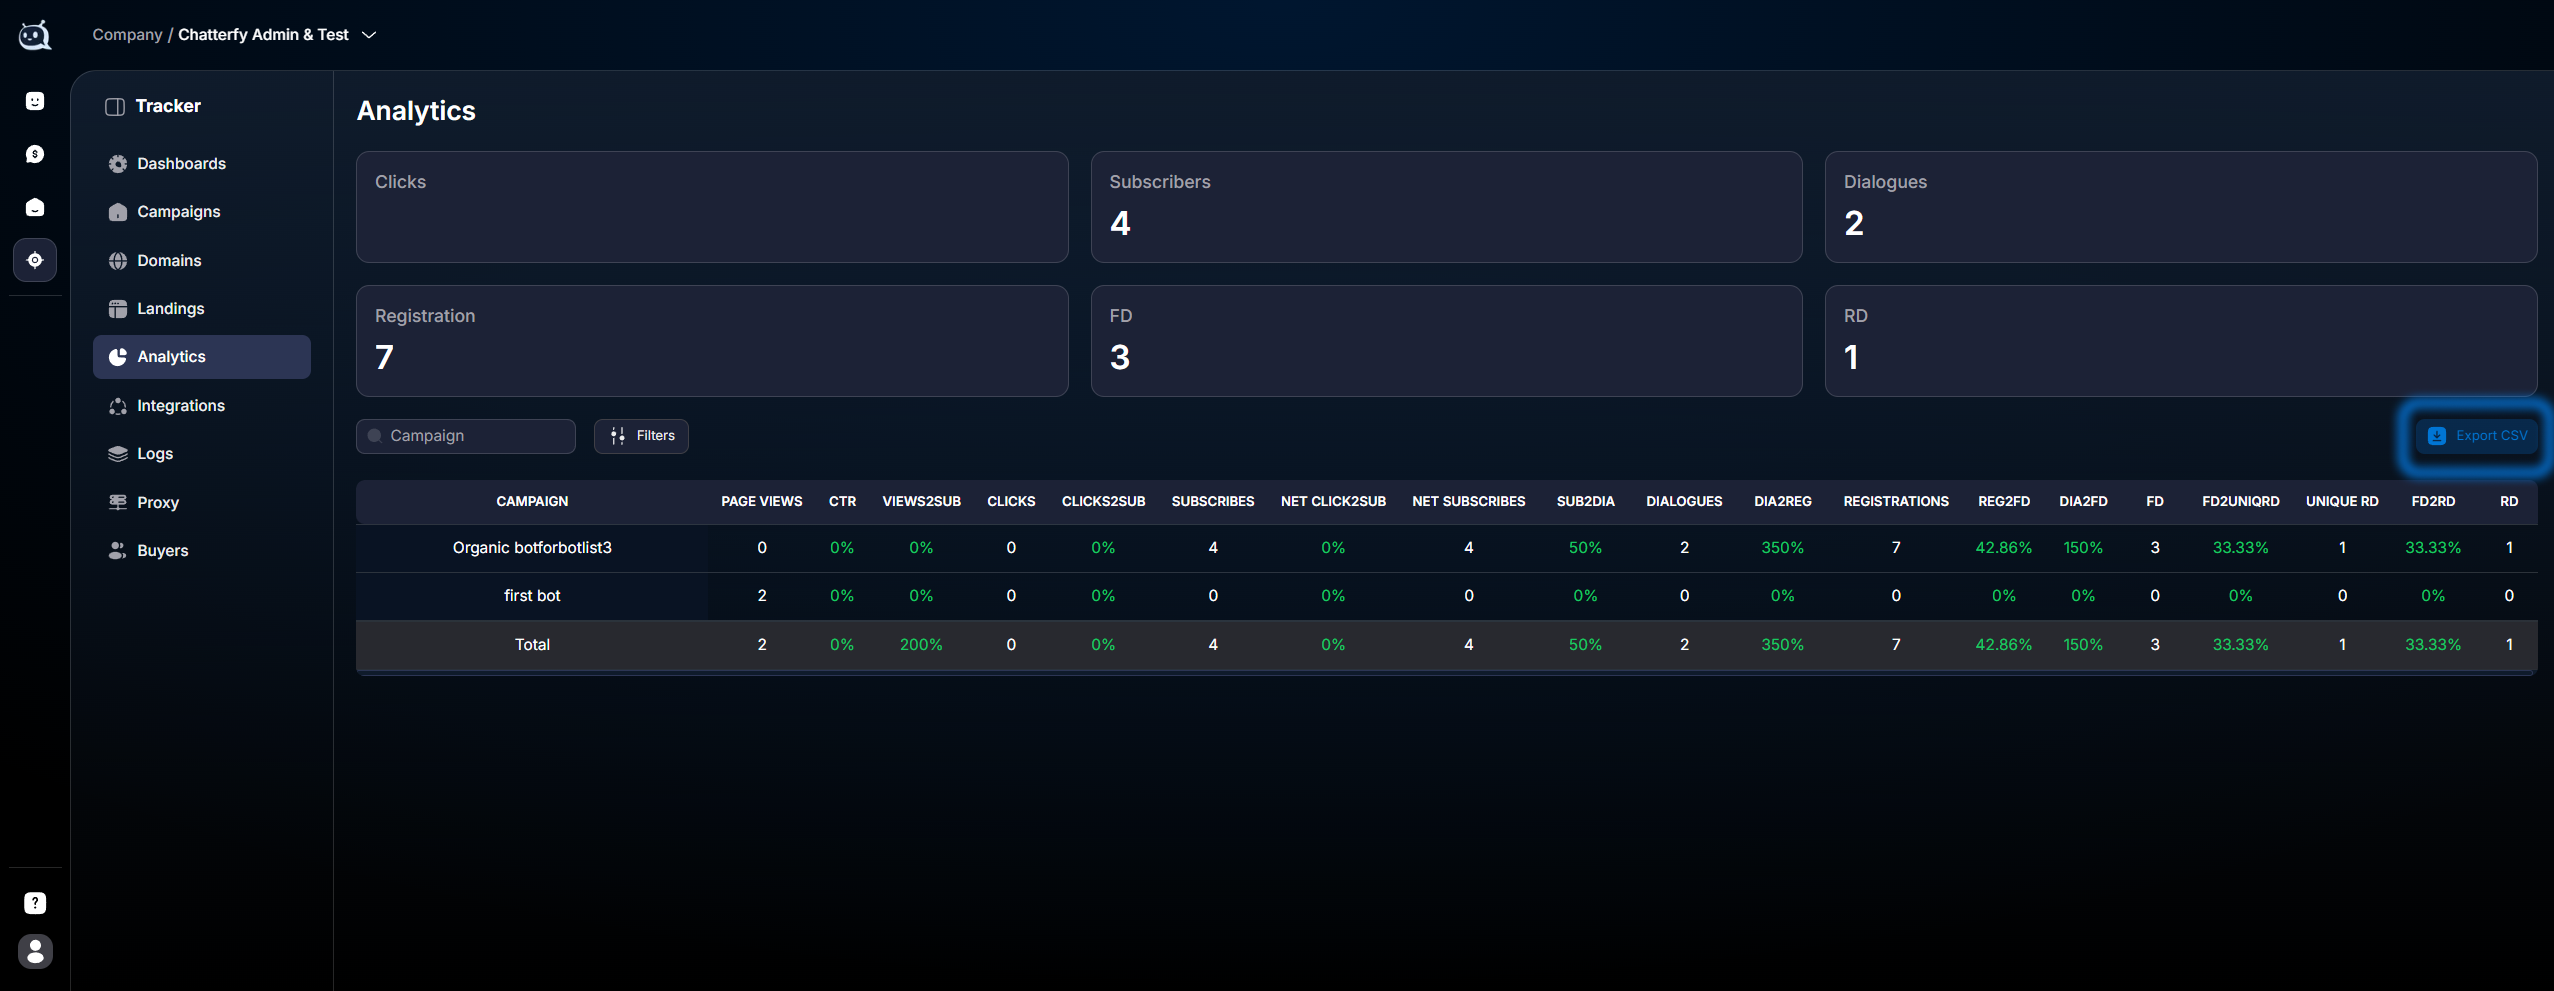Click the Dashboards gear icon
Image resolution: width=2554 pixels, height=991 pixels.
118,164
